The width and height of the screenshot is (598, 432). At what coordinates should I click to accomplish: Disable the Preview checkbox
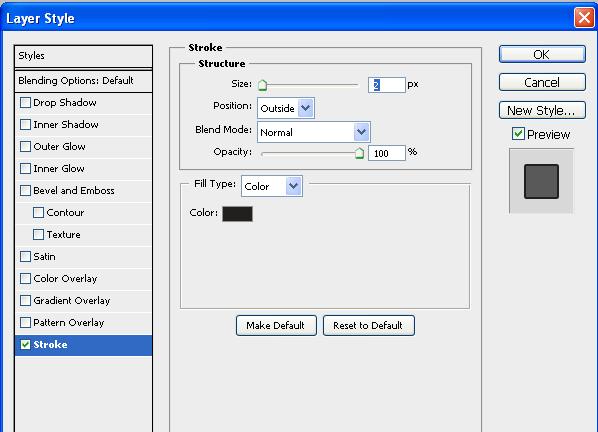pos(518,134)
